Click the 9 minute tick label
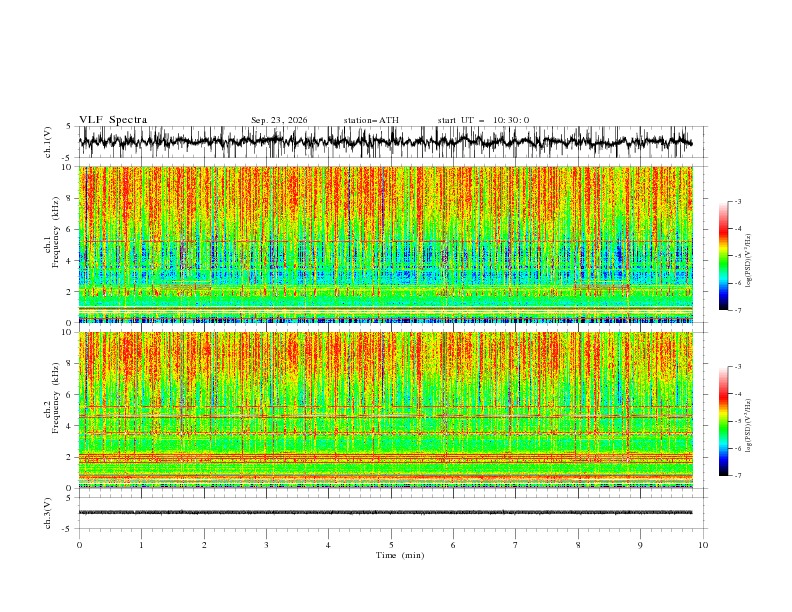This screenshot has height=612, width=792. (640, 545)
